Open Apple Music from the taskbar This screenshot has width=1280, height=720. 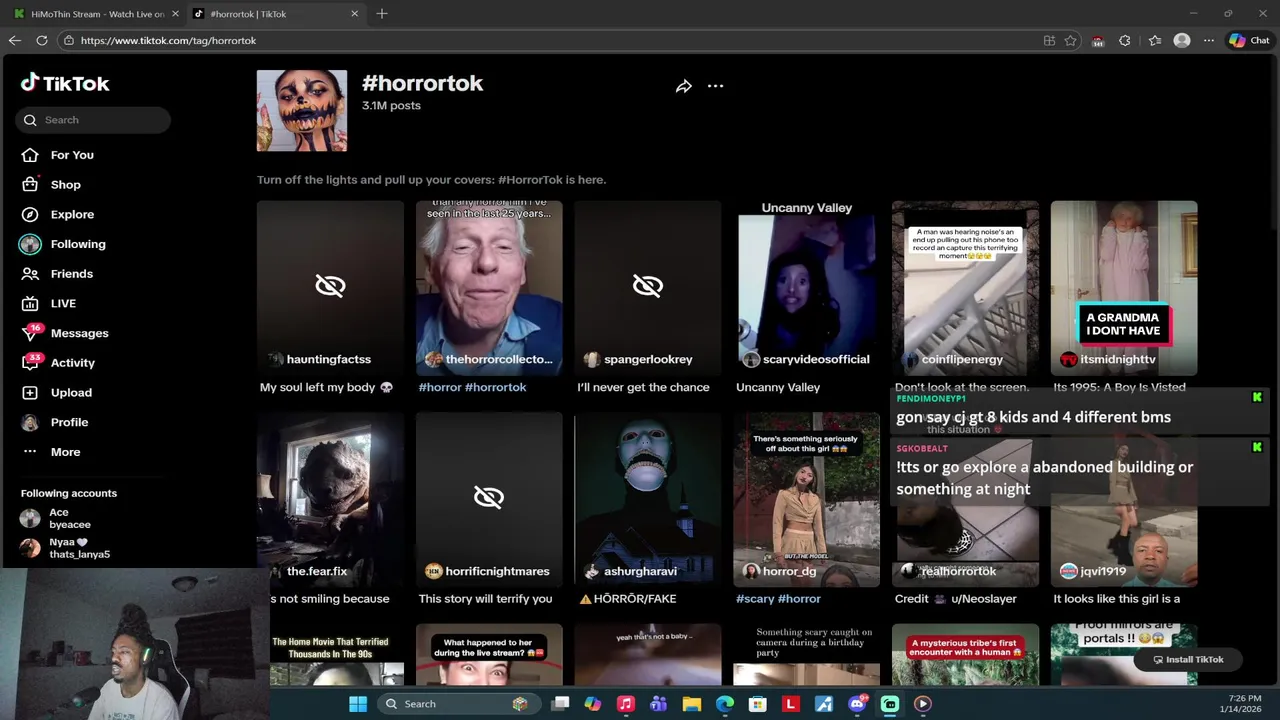[x=626, y=704]
